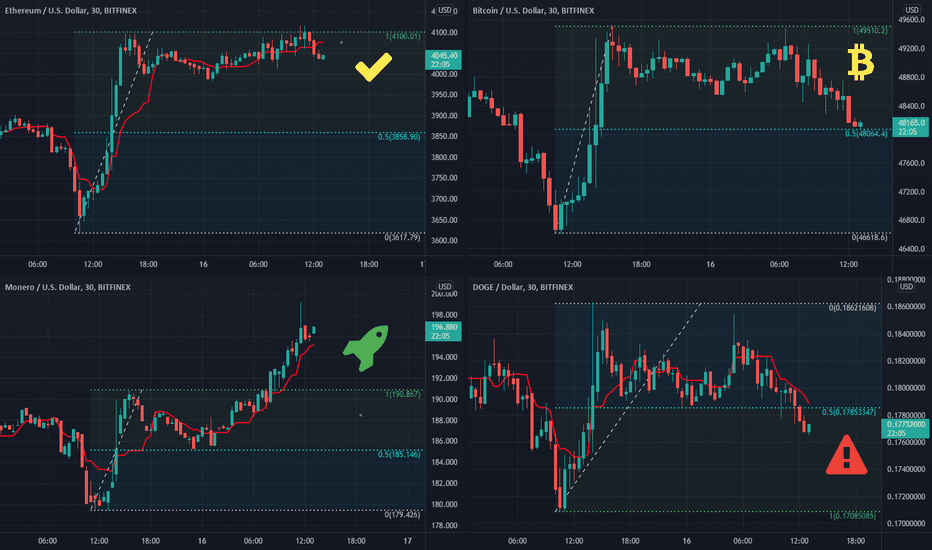The image size is (932, 550).
Task: Click the Bitcoin current price label 48165.0
Action: [x=911, y=127]
